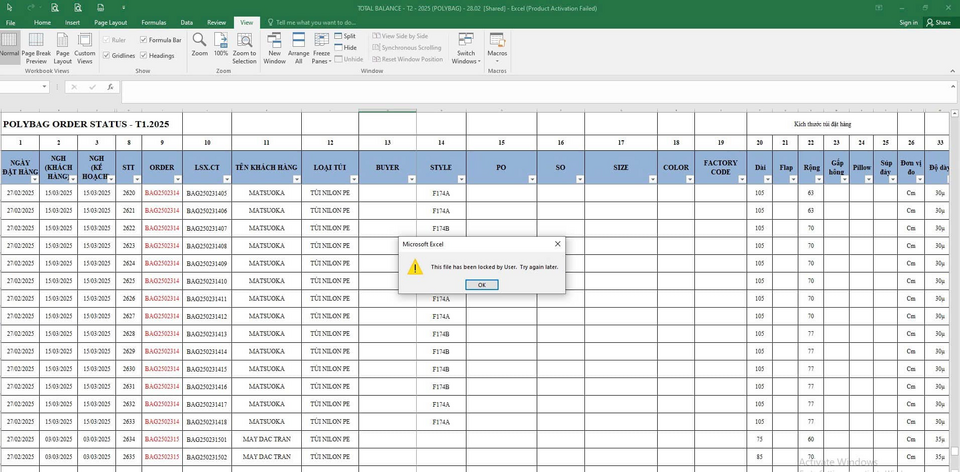Click View Side by Side
The image size is (960, 472).
(400, 36)
